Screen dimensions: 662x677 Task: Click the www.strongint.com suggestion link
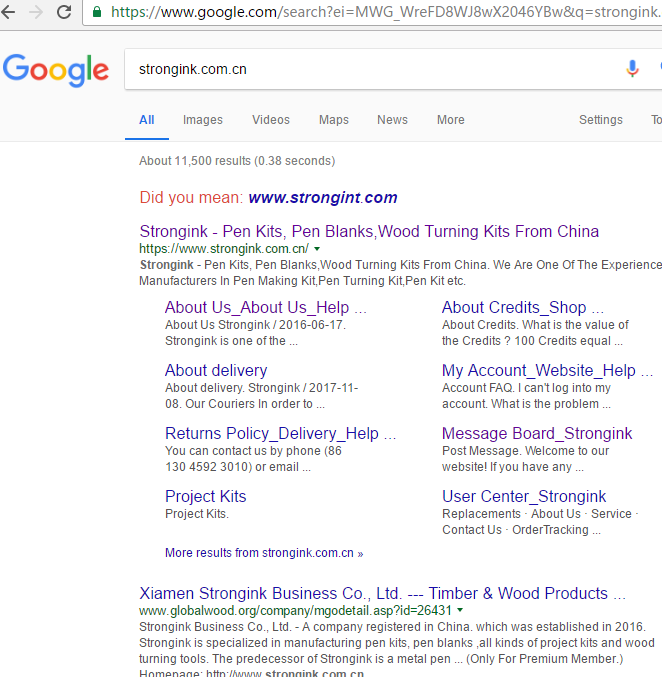click(x=323, y=198)
